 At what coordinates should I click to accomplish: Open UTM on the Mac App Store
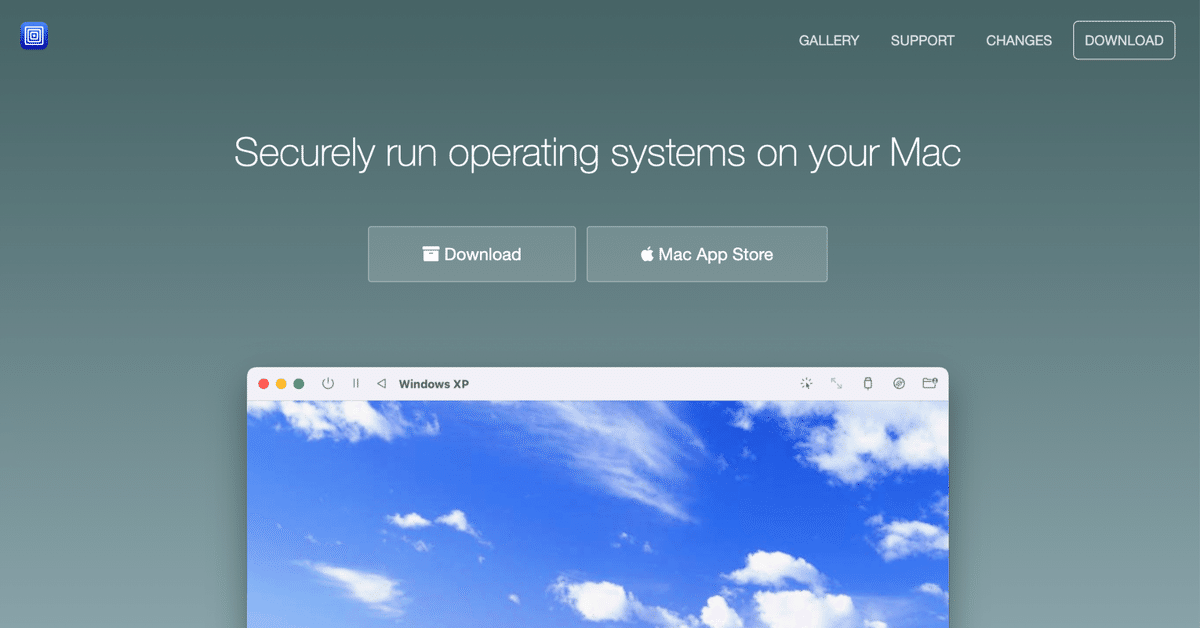pyautogui.click(x=707, y=254)
